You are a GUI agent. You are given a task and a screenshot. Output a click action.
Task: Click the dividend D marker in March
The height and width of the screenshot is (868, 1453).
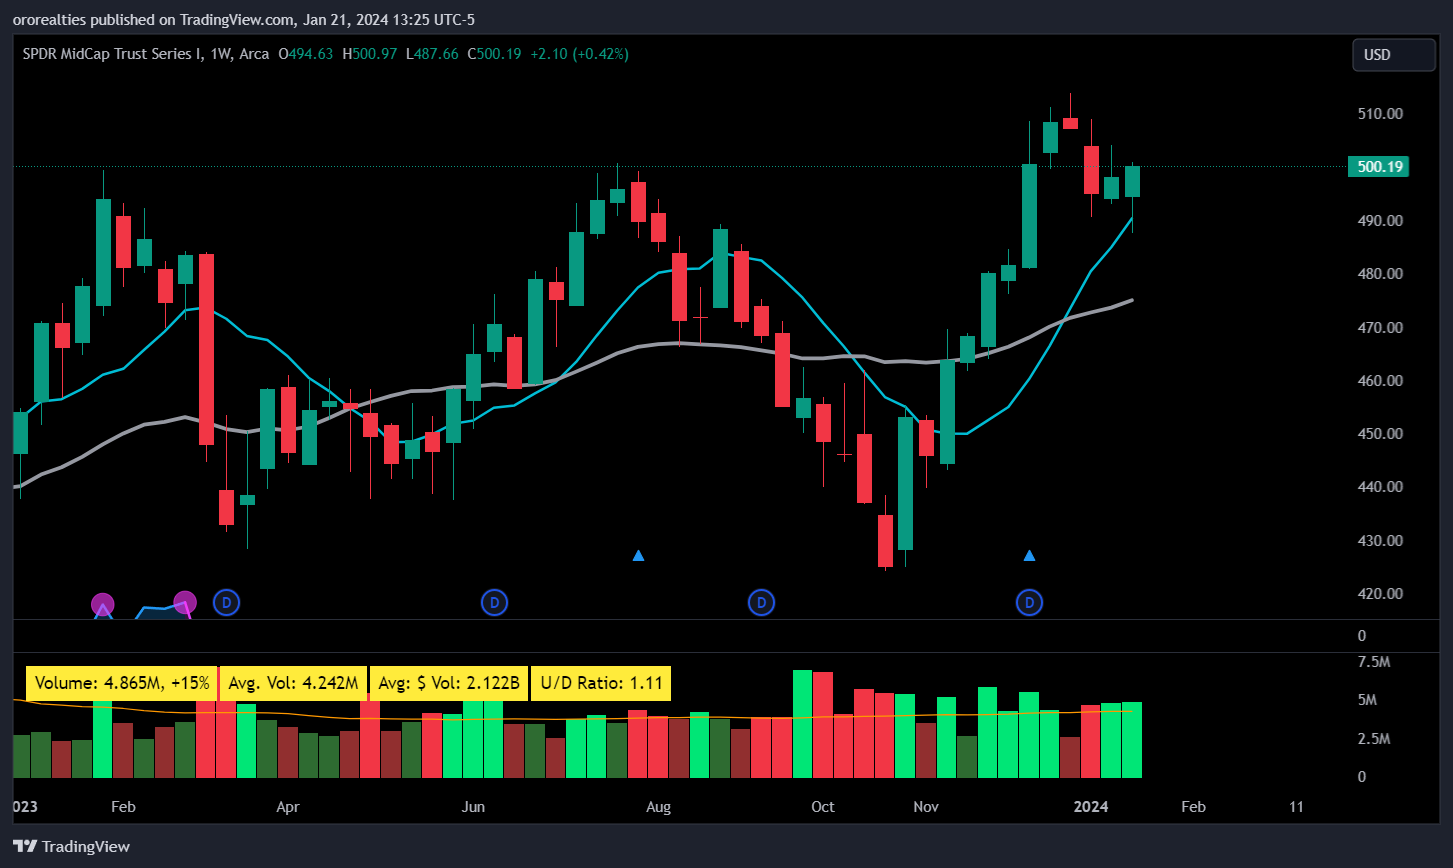(x=227, y=602)
